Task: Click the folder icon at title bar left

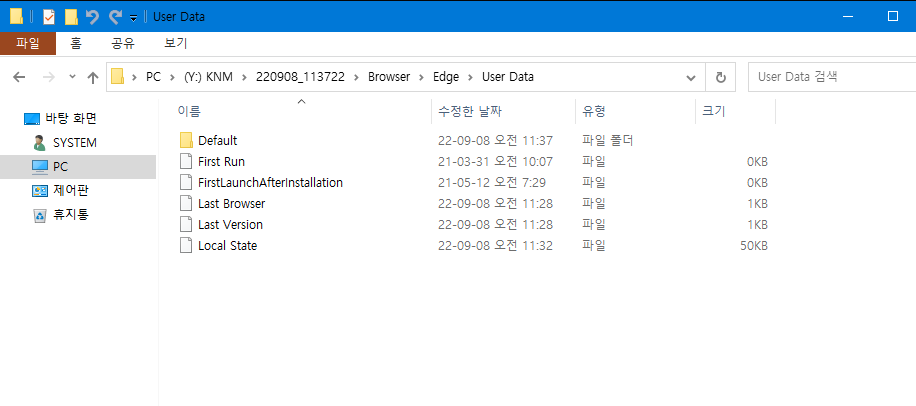Action: pyautogui.click(x=16, y=17)
